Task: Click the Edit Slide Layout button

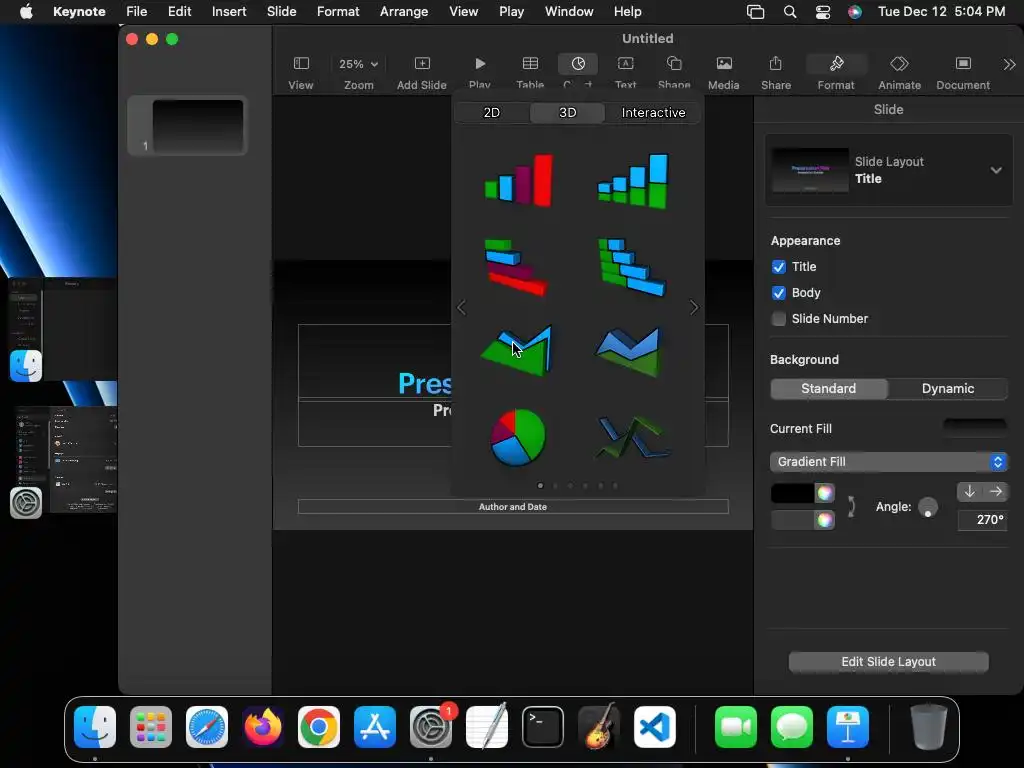Action: click(x=888, y=662)
